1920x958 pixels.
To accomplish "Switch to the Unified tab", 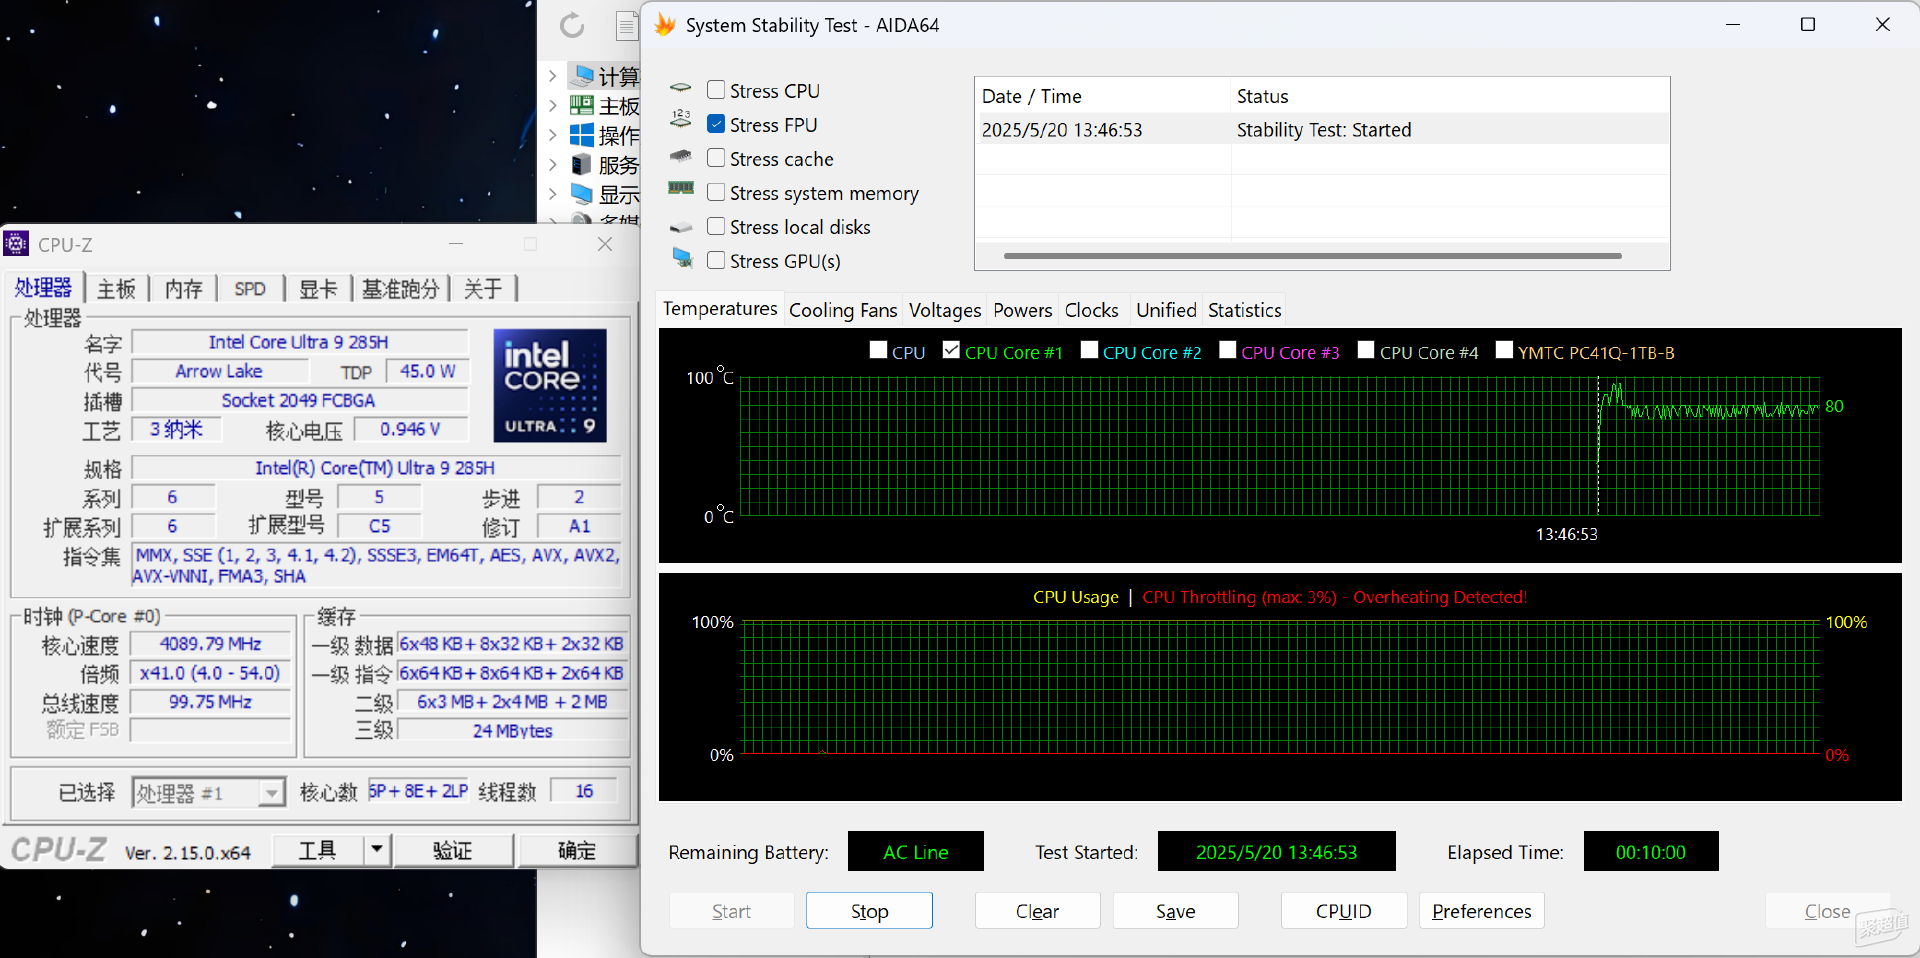I will [1166, 310].
